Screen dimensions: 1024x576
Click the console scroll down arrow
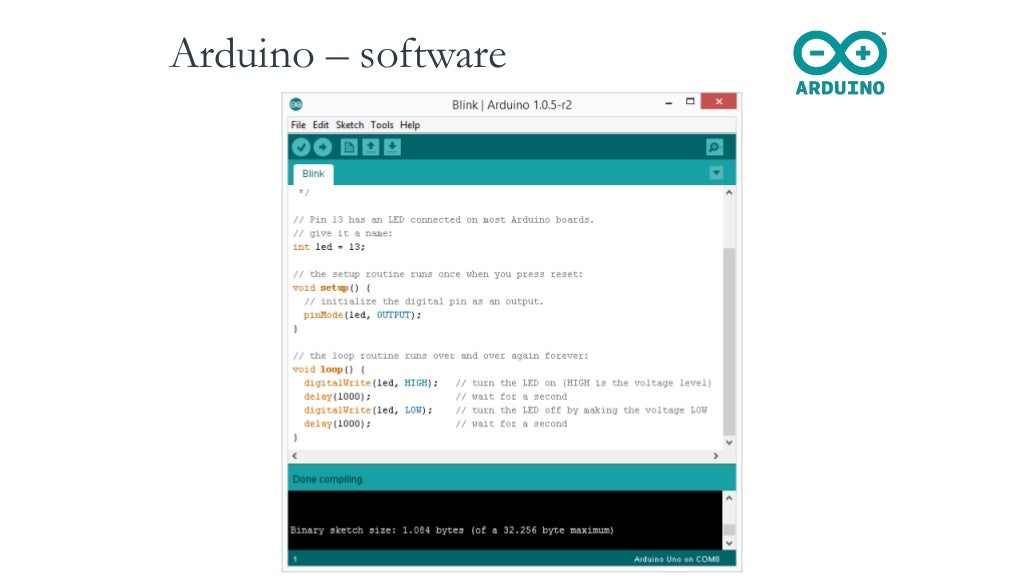point(729,543)
